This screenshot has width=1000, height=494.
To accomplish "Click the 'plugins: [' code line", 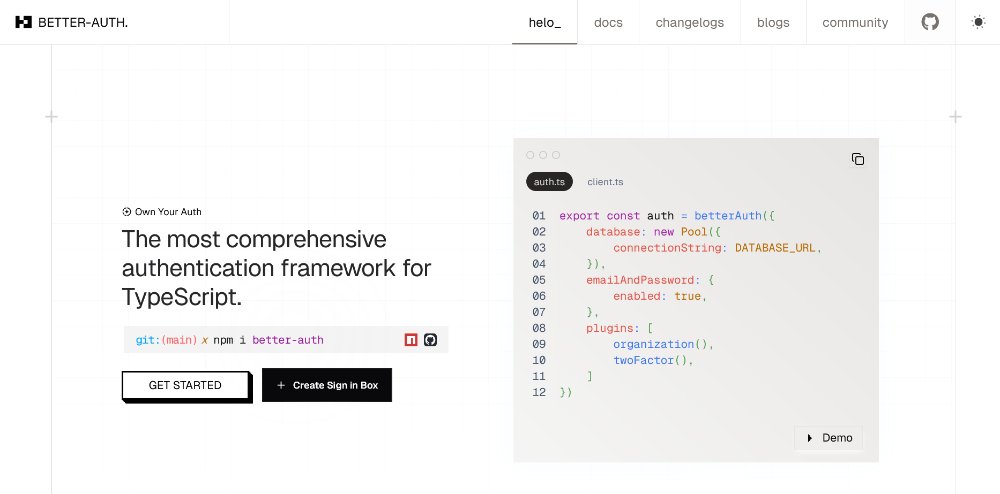I will coord(620,328).
